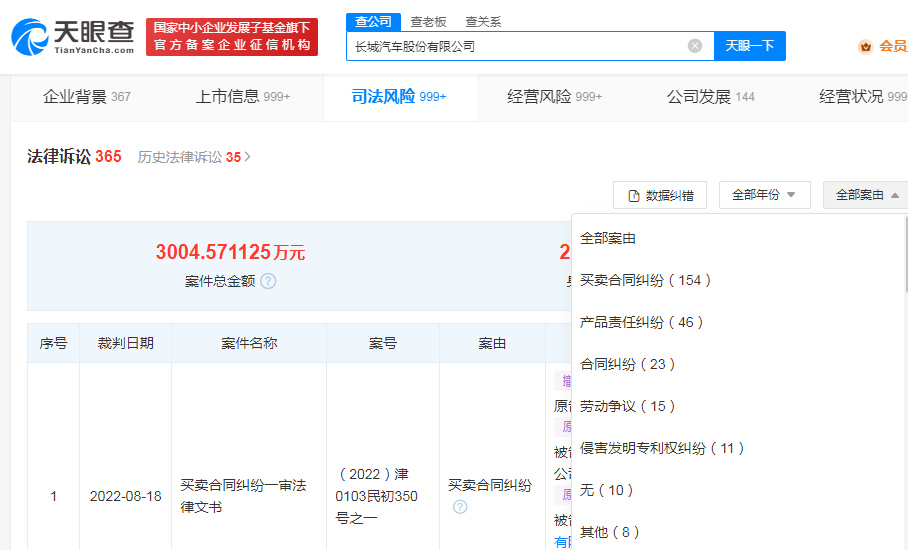Click the 案号 column header

point(383,343)
